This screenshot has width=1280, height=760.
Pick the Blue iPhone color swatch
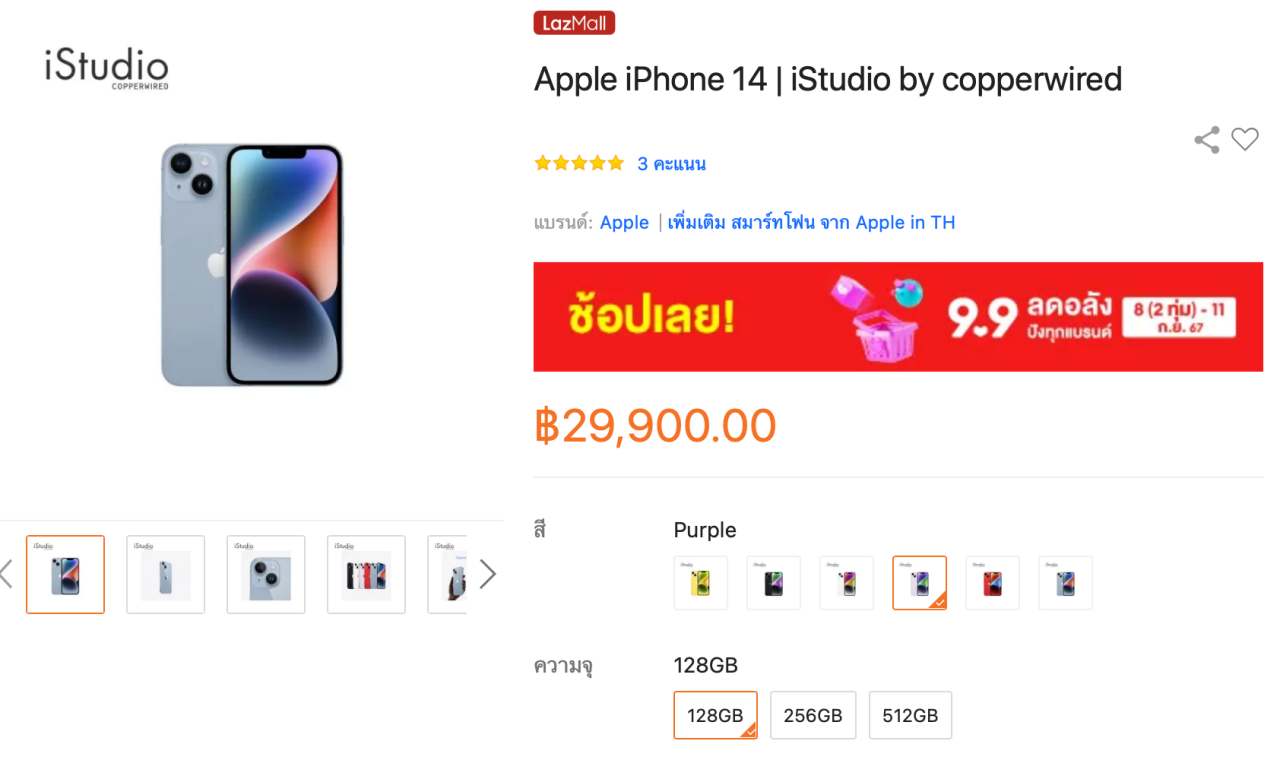tap(1065, 583)
